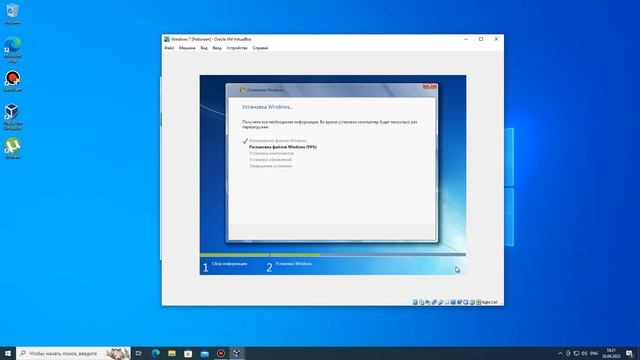Open Microsoft Edge from the taskbar
The image size is (640, 360).
(156, 353)
